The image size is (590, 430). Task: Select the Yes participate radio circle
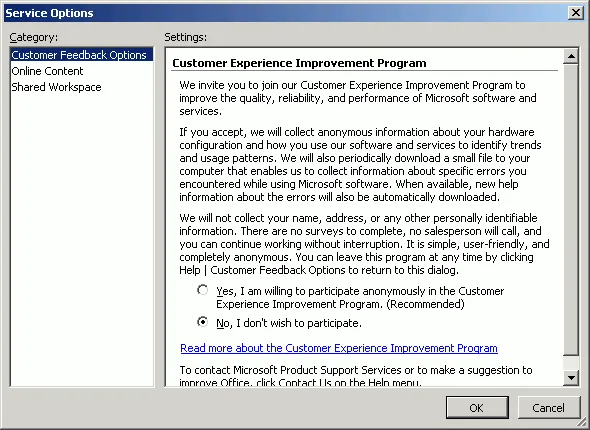tap(202, 290)
